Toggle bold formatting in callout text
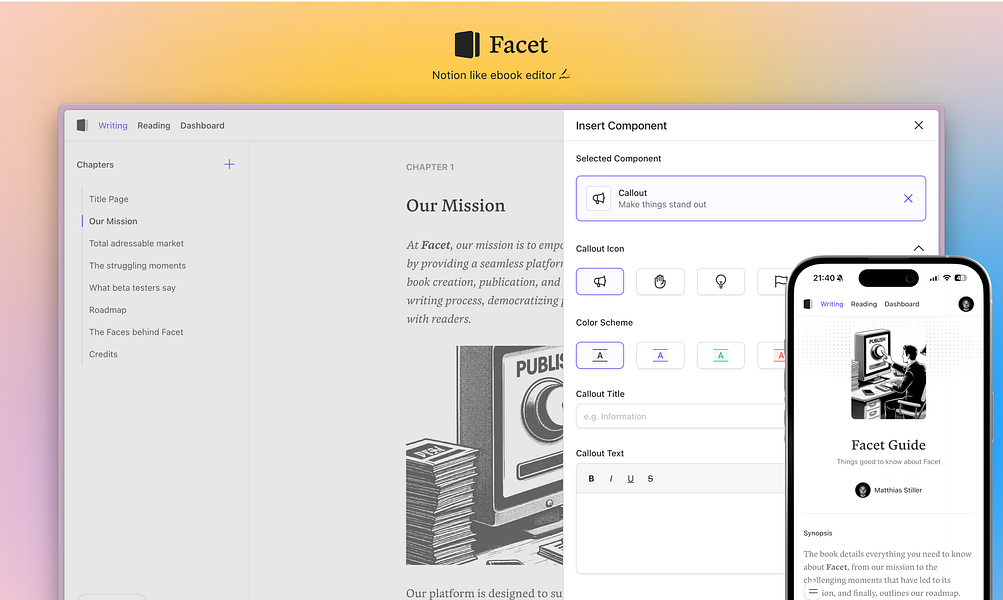This screenshot has width=1003, height=600. pos(591,478)
